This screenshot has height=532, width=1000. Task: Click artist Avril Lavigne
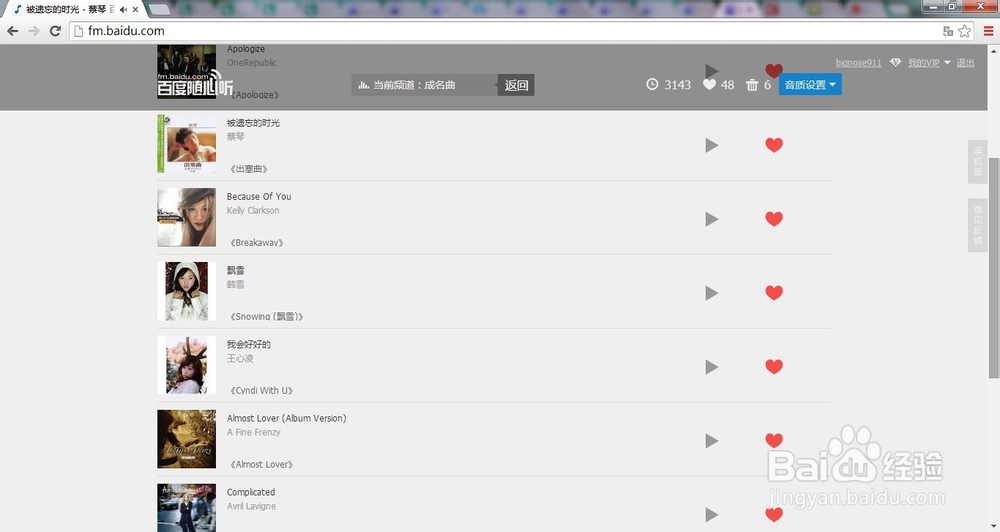[251, 506]
